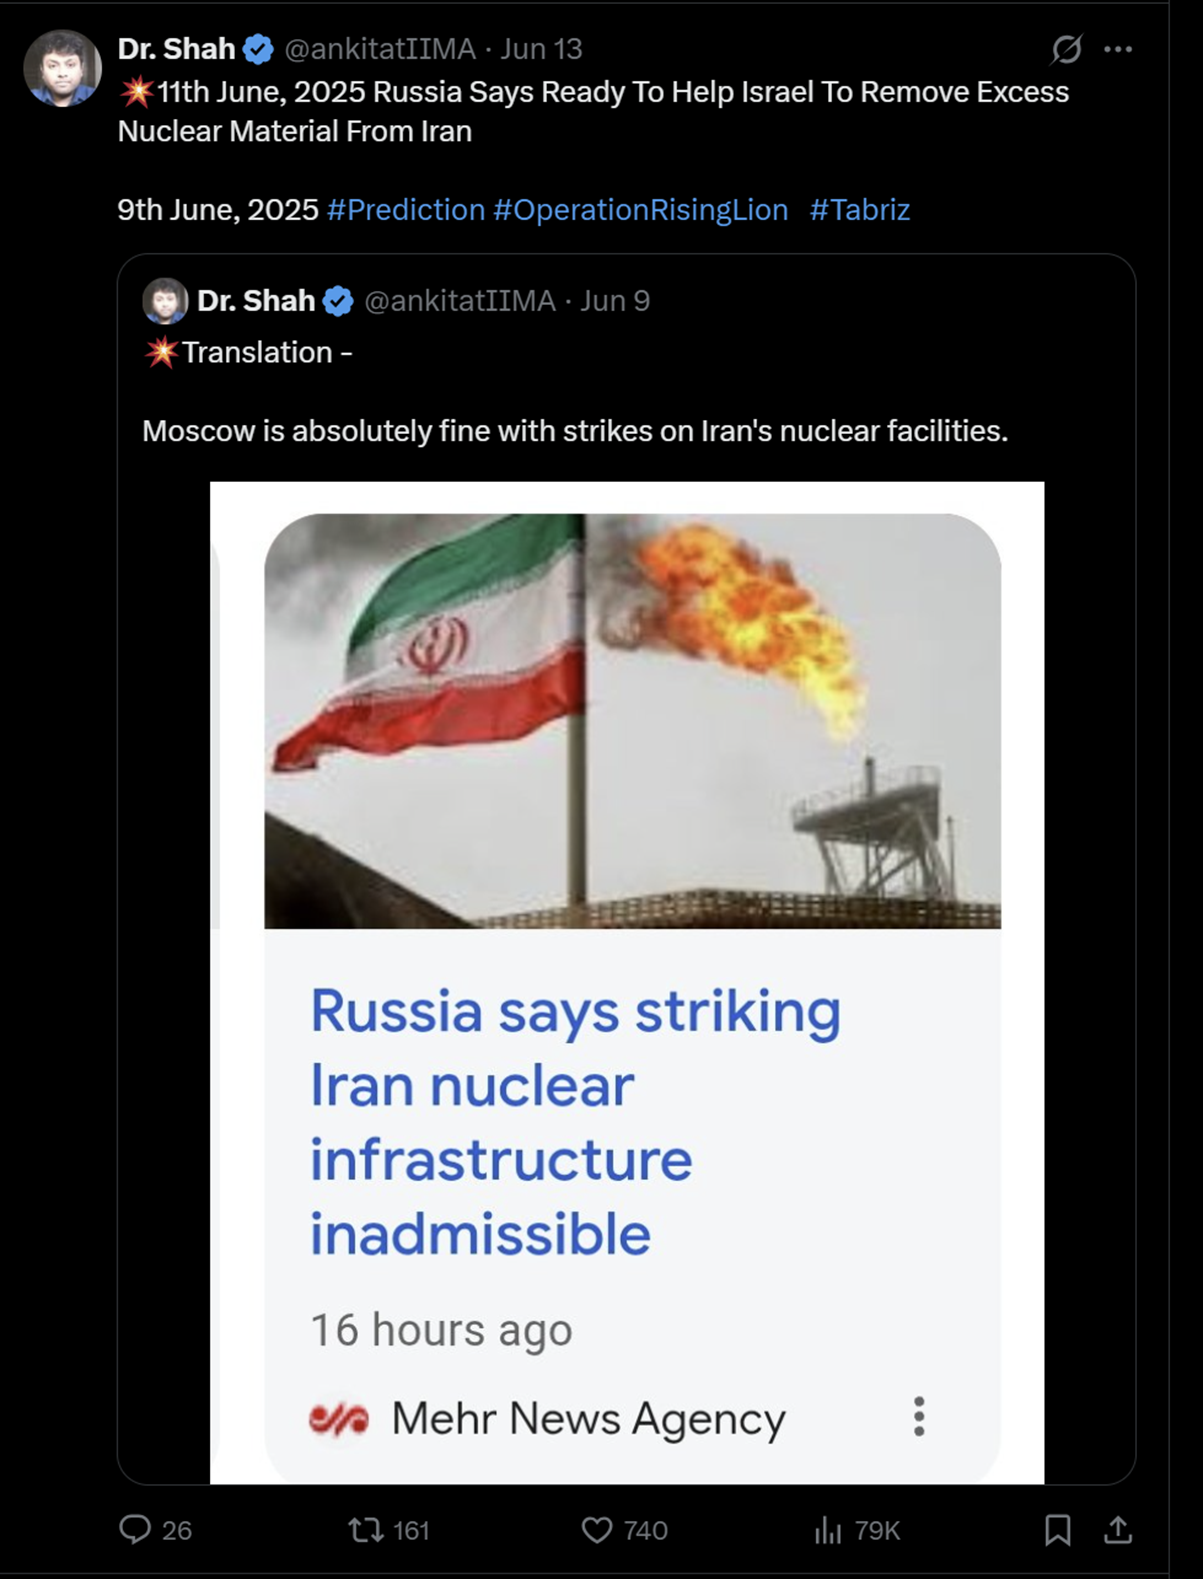Share the tweet with the upload icon
Viewport: 1203px width, 1579px height.
coord(1117,1531)
